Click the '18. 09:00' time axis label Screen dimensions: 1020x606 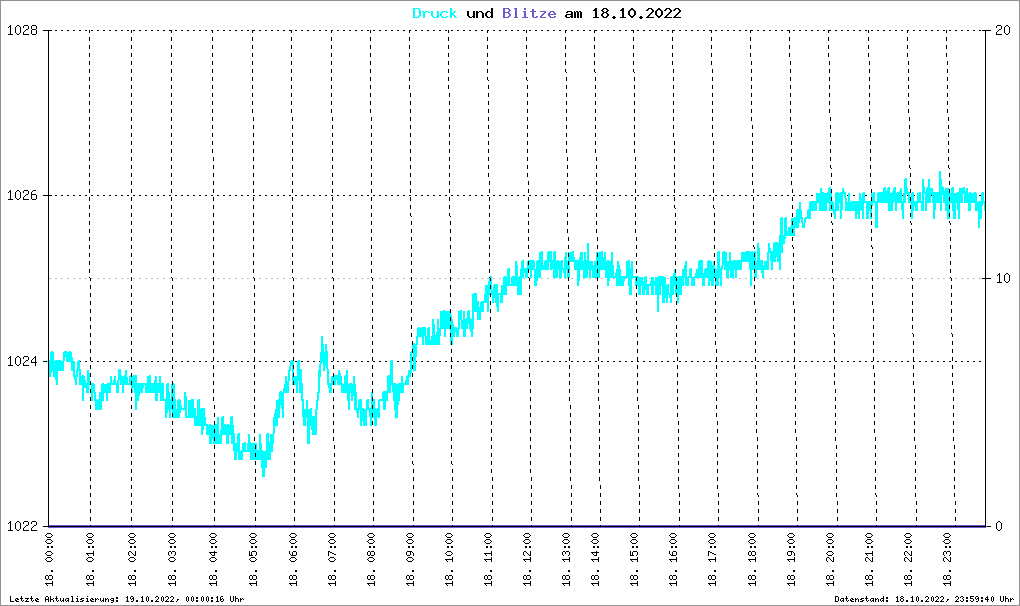[x=410, y=559]
